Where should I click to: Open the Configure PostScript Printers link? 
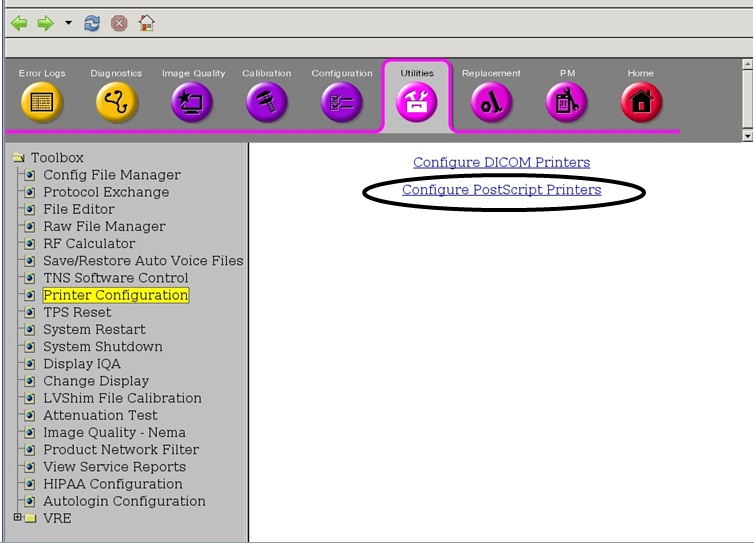tap(501, 190)
